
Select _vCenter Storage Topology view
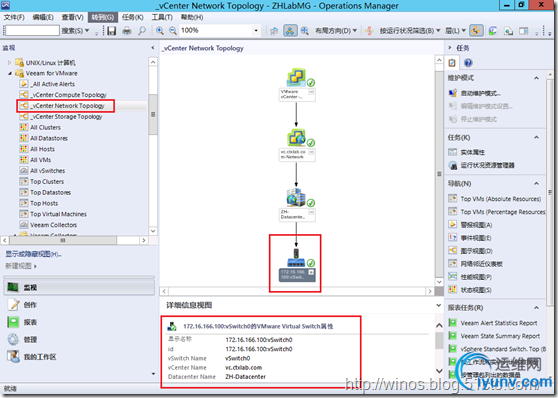coord(66,116)
